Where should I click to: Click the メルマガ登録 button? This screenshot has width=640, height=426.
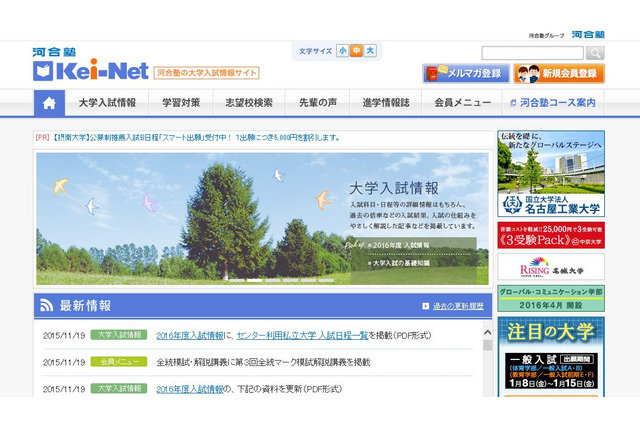tap(466, 73)
